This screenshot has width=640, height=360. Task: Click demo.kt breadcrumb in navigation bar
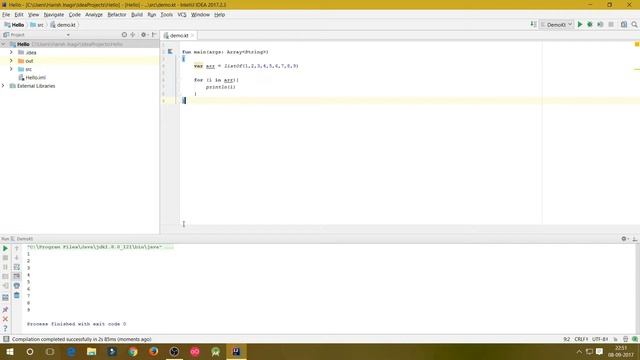tap(63, 25)
